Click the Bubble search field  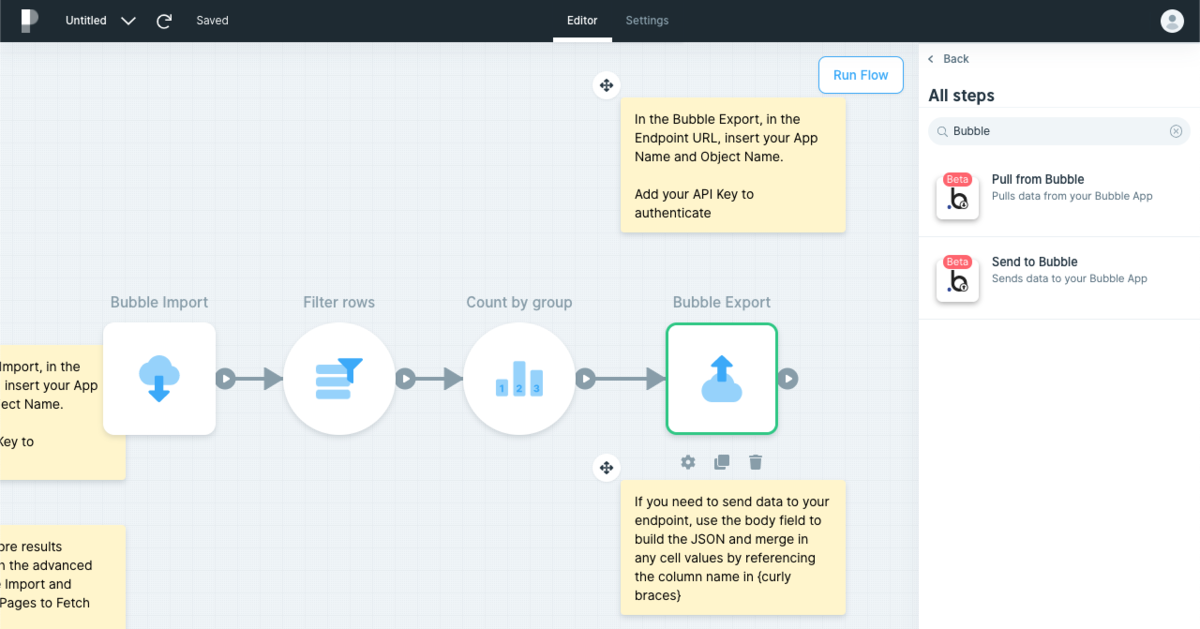1059,131
